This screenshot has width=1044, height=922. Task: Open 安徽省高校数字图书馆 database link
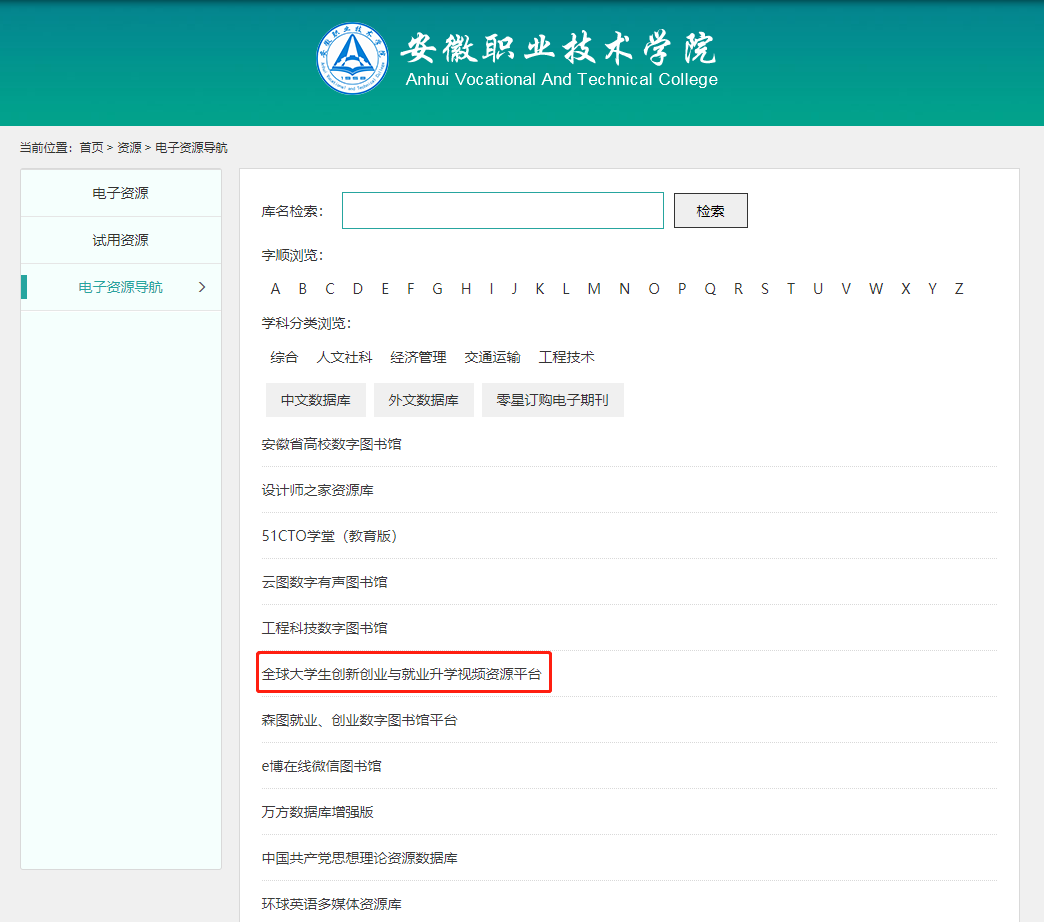tap(331, 444)
